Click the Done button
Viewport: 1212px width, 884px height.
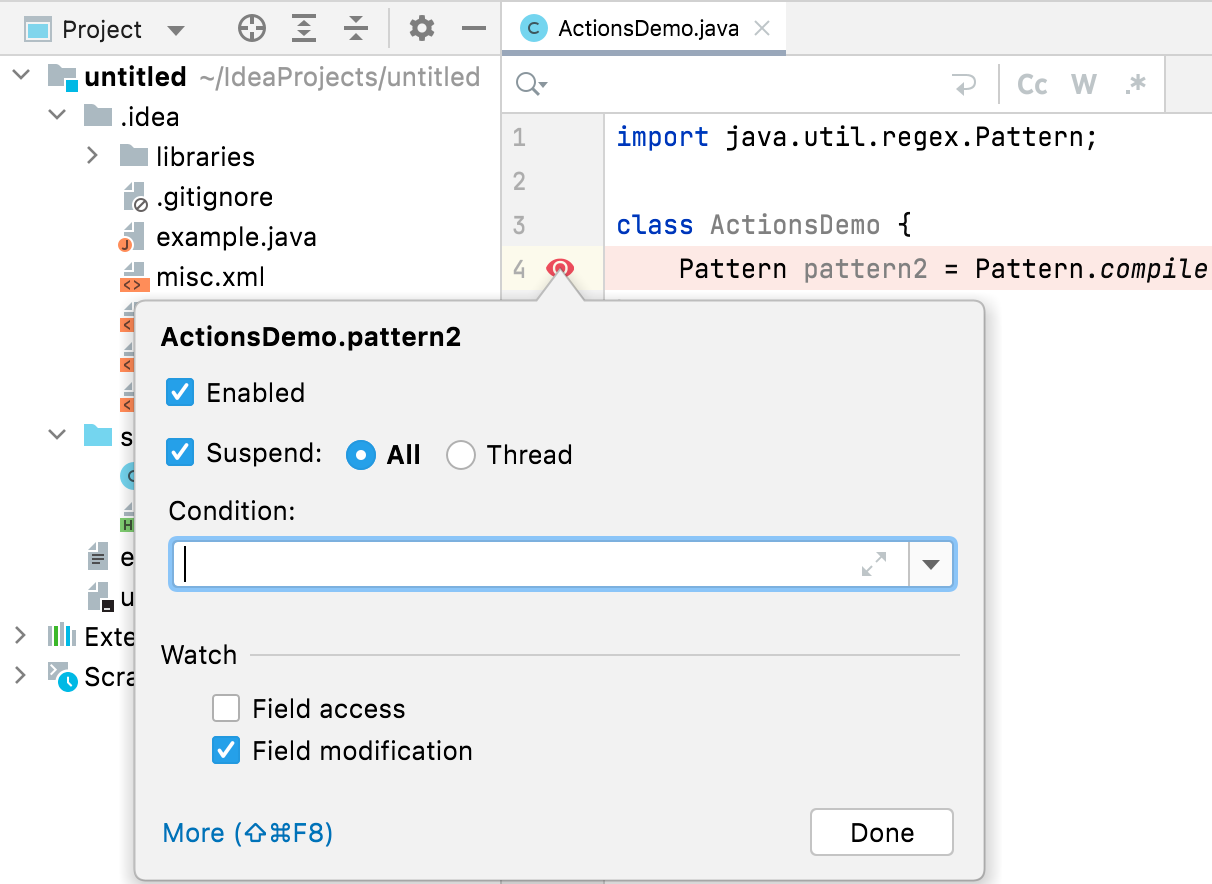(881, 832)
